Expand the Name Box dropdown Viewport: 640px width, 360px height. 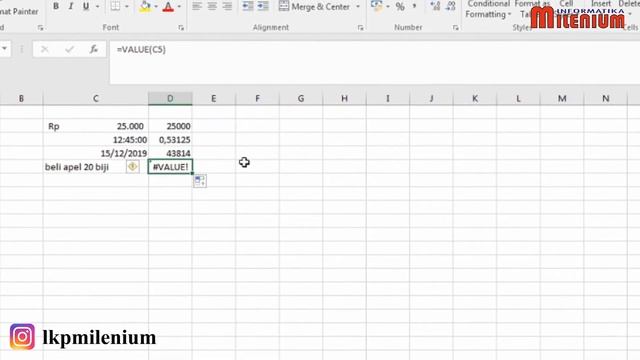(4, 49)
